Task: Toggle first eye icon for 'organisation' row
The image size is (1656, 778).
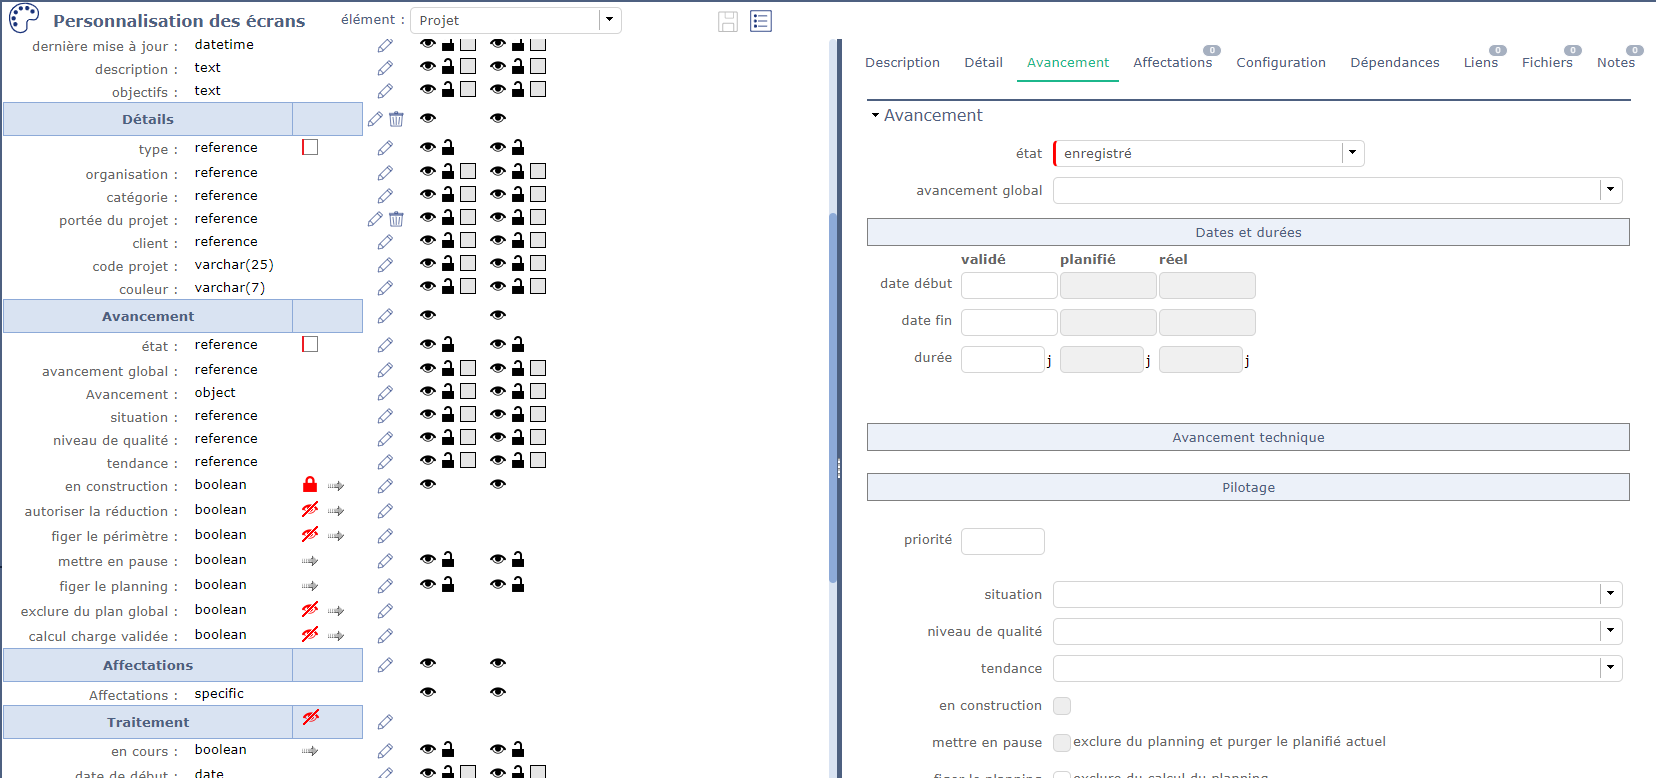Action: (428, 171)
